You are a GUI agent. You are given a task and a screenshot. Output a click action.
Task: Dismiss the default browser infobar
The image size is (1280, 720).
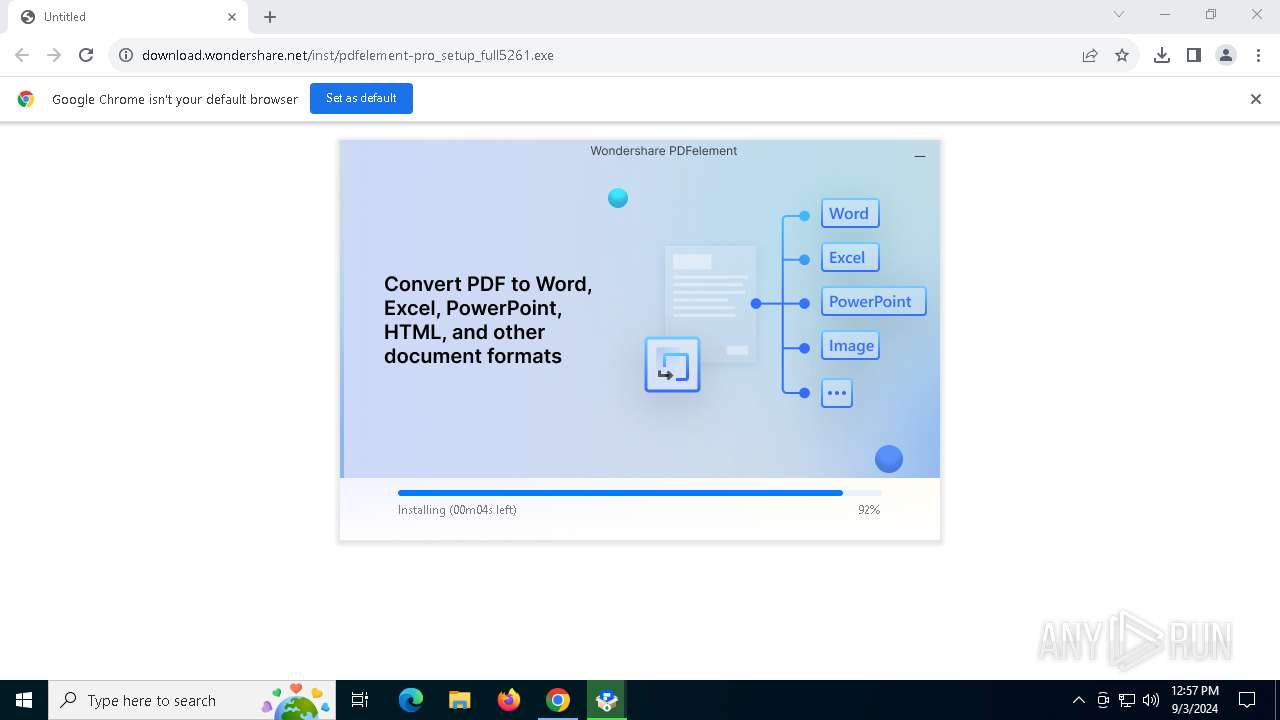click(x=1256, y=99)
